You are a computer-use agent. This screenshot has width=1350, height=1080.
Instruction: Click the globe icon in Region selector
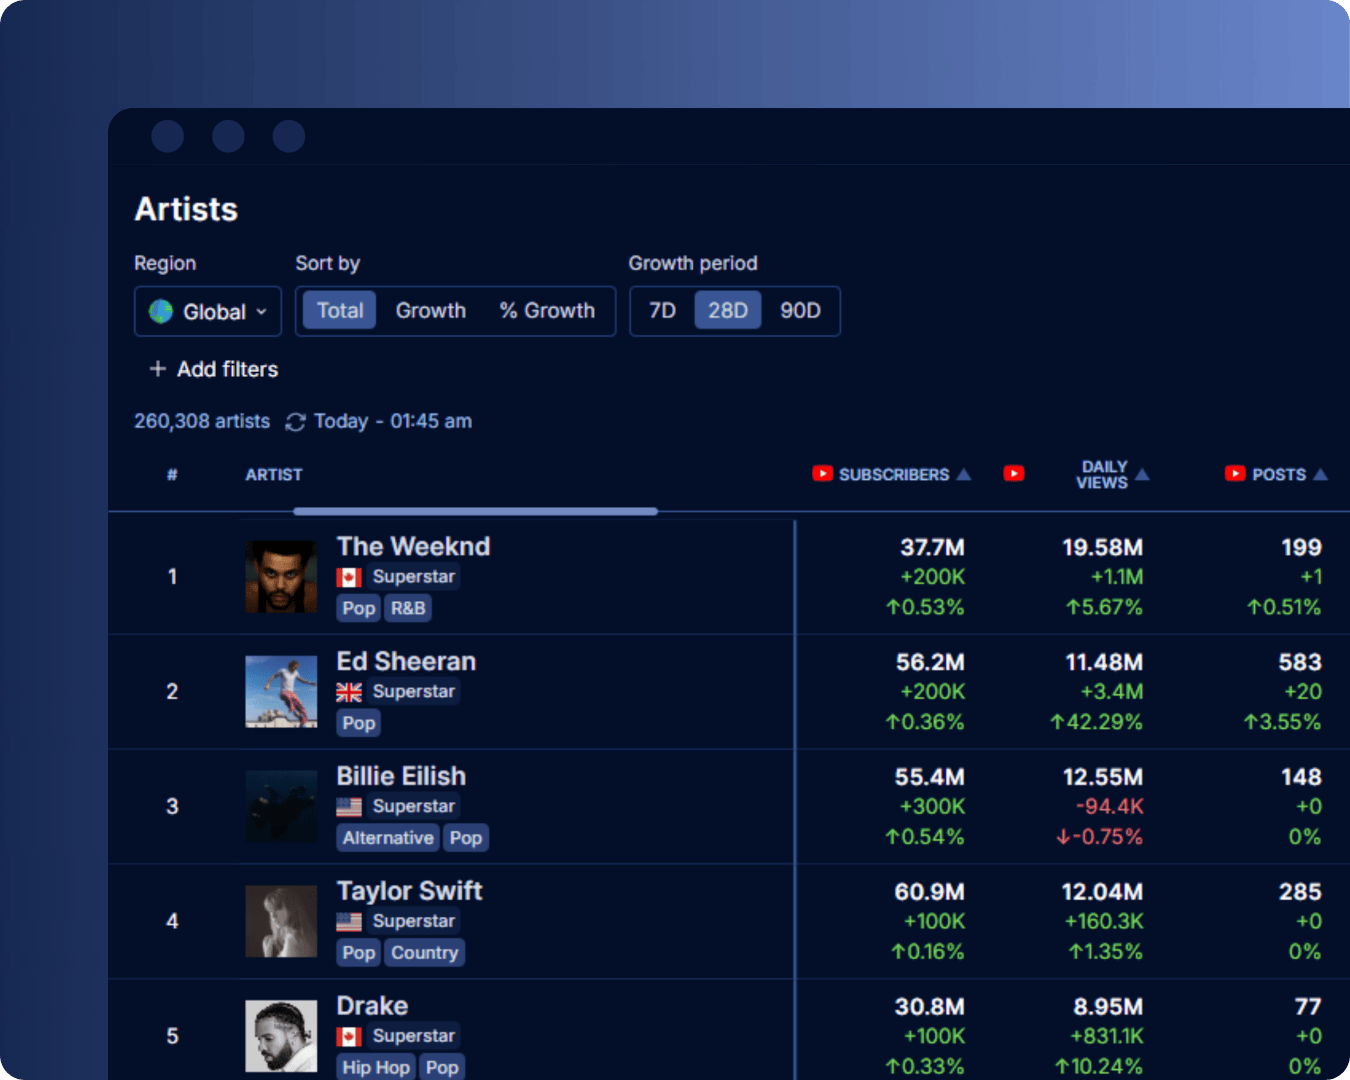click(x=161, y=312)
